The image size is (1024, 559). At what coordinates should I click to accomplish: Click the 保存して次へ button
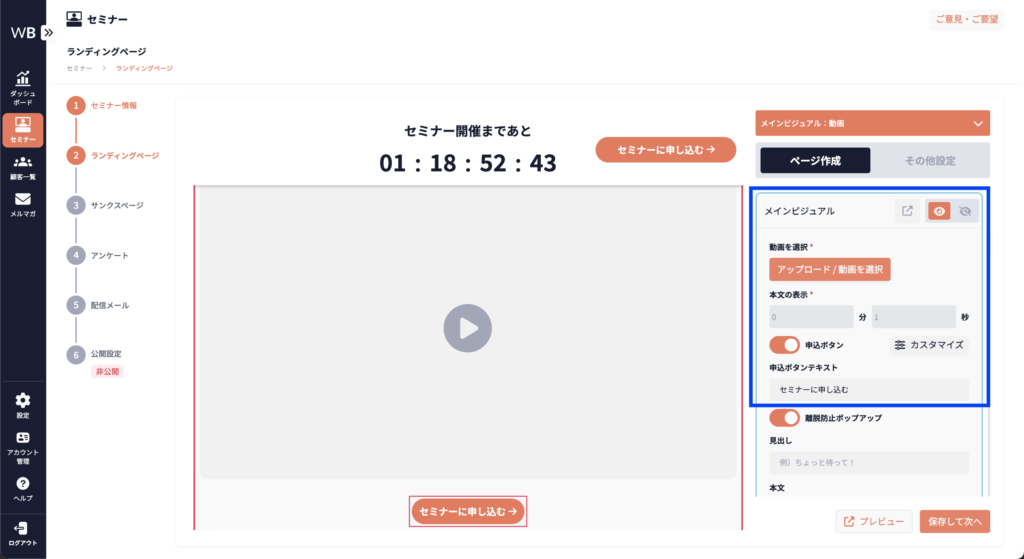point(954,521)
